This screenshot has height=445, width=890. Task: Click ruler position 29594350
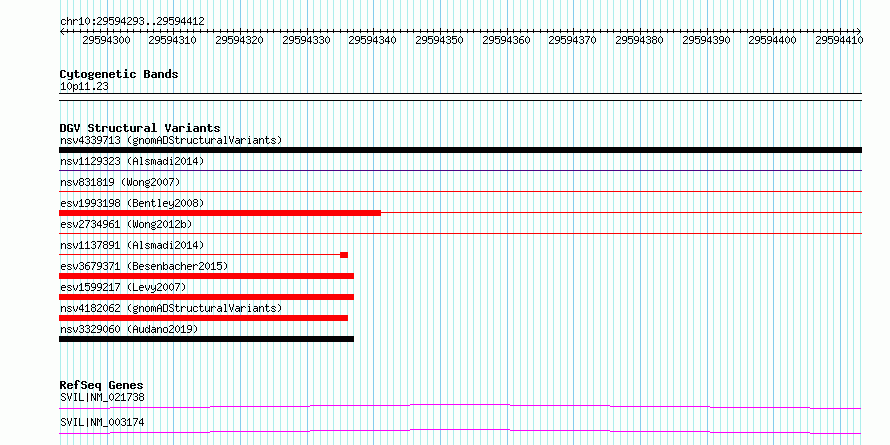(x=439, y=40)
